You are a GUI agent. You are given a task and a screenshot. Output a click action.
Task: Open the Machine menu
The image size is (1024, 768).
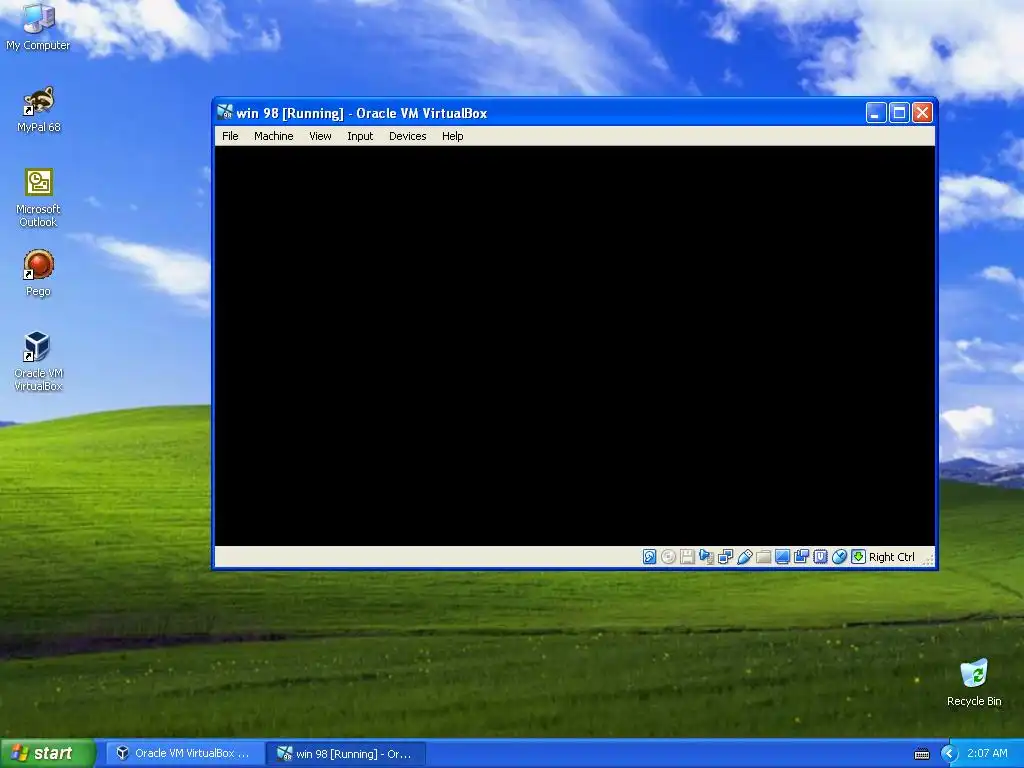(274, 136)
